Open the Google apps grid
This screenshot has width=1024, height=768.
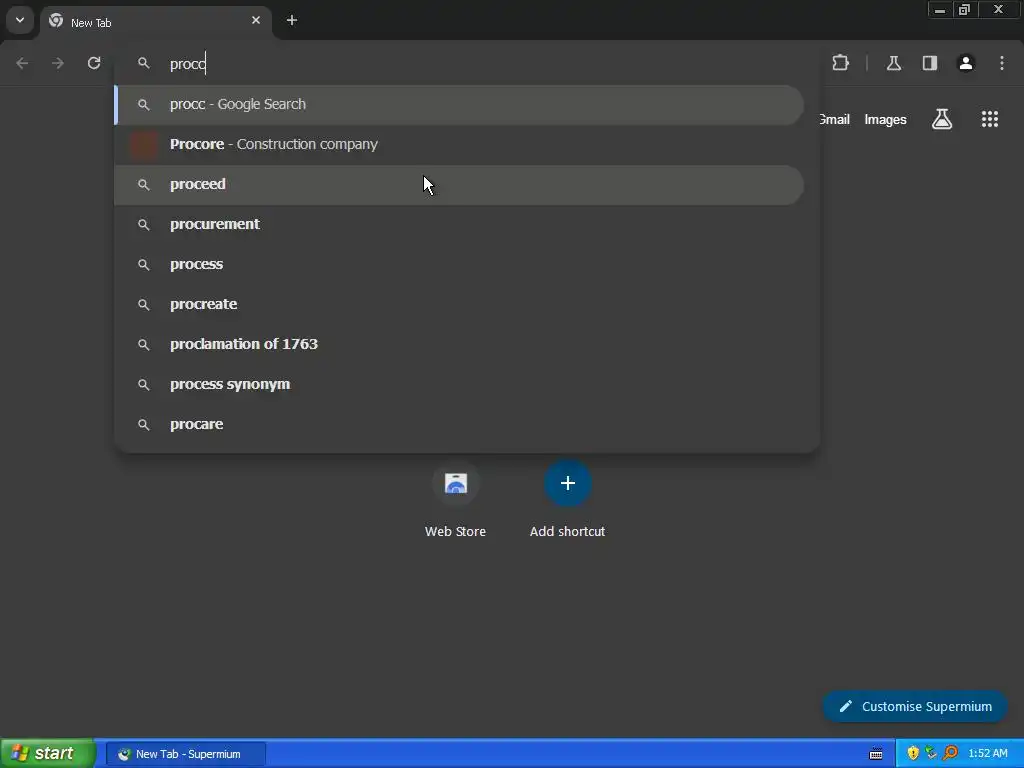989,119
